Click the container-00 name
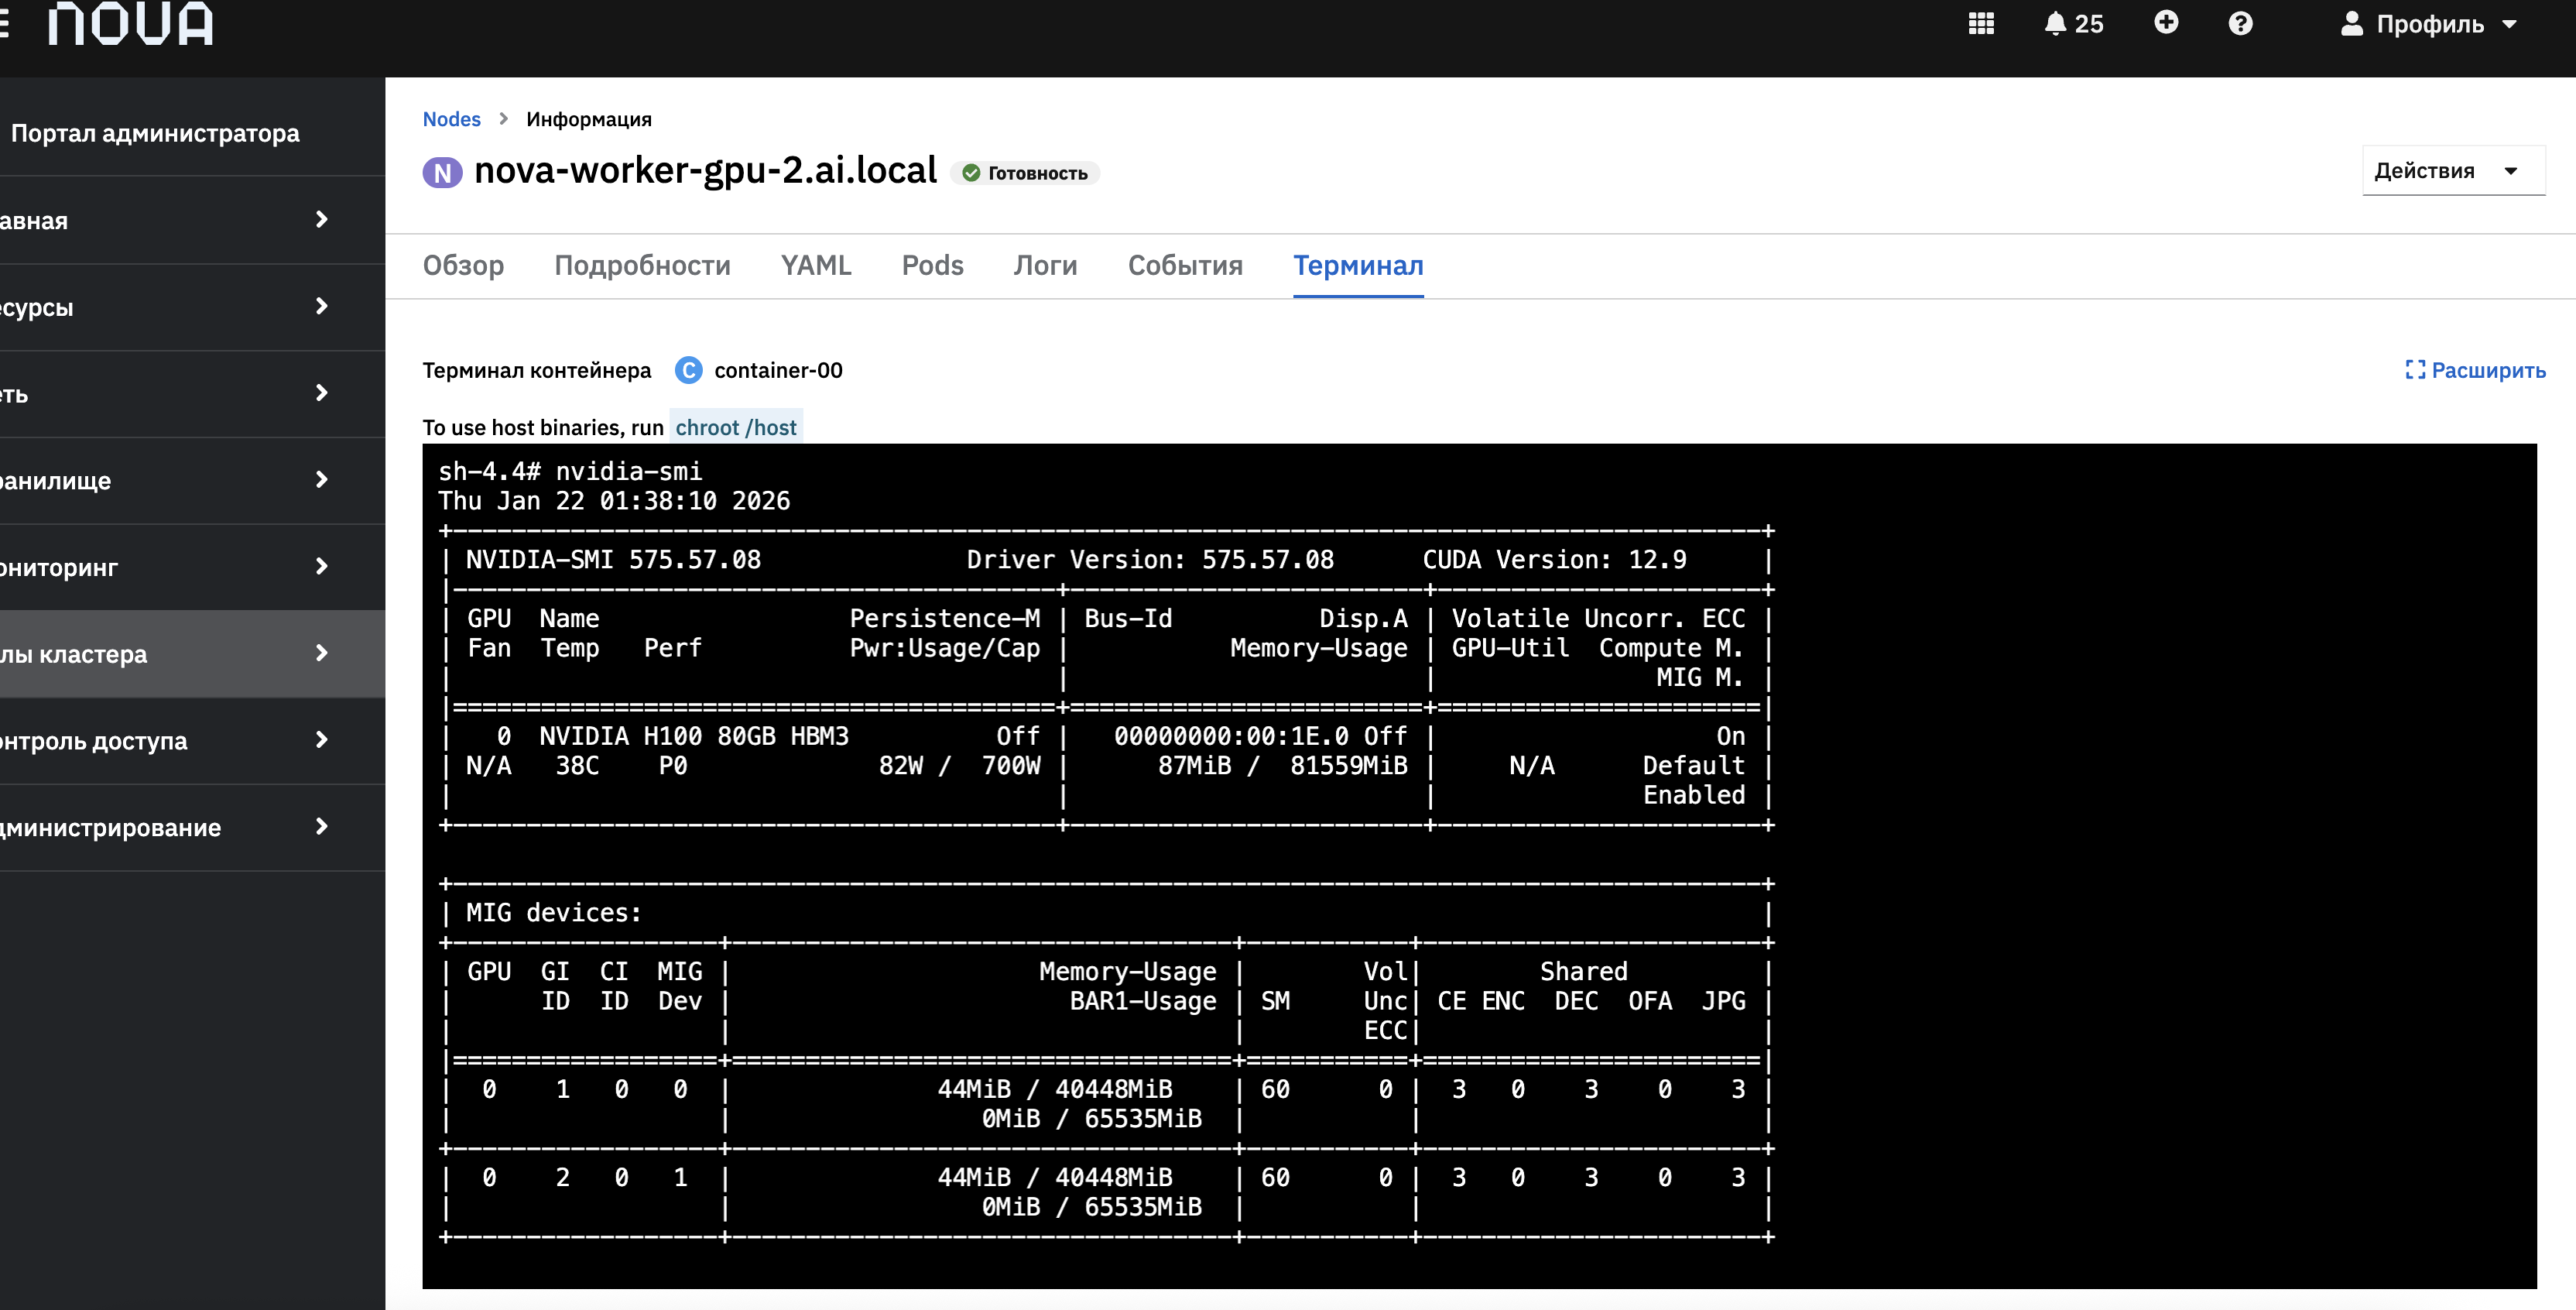Image resolution: width=2576 pixels, height=1310 pixels. click(x=778, y=370)
